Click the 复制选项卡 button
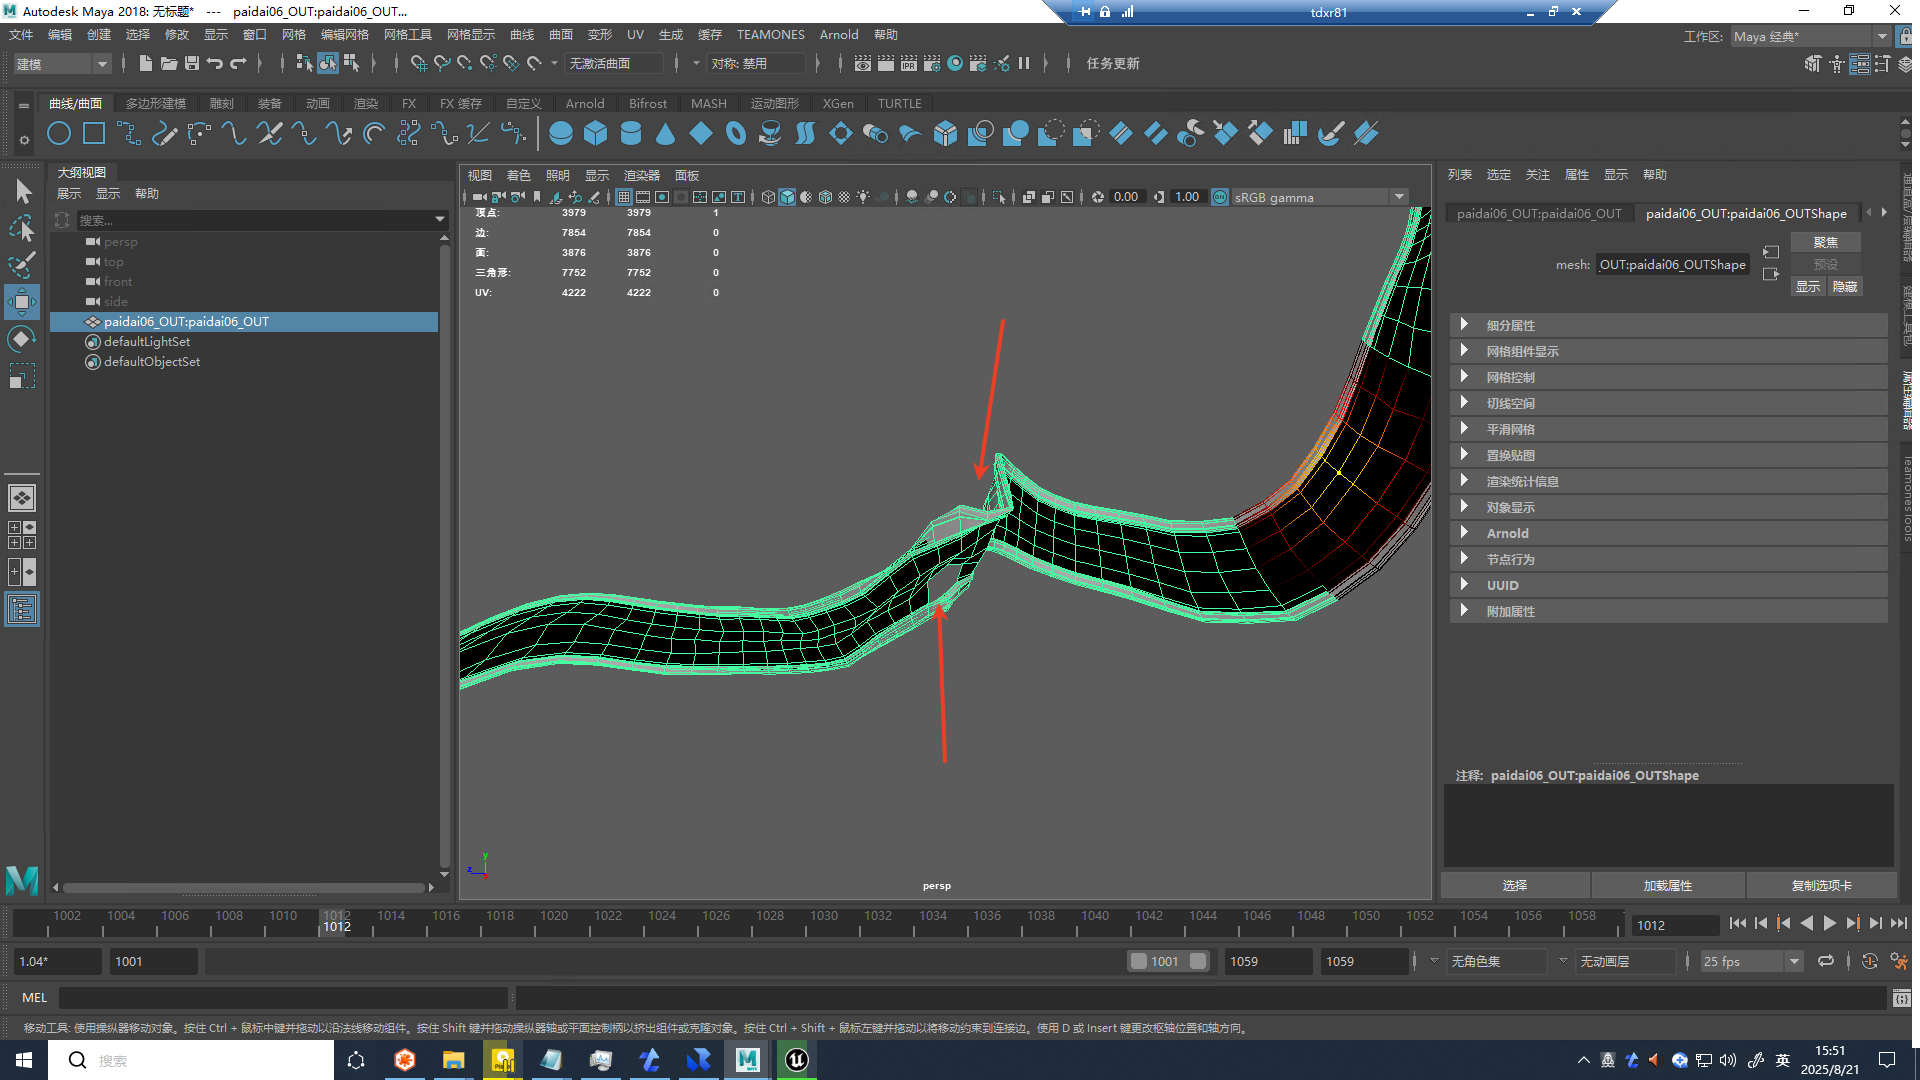 click(1821, 885)
